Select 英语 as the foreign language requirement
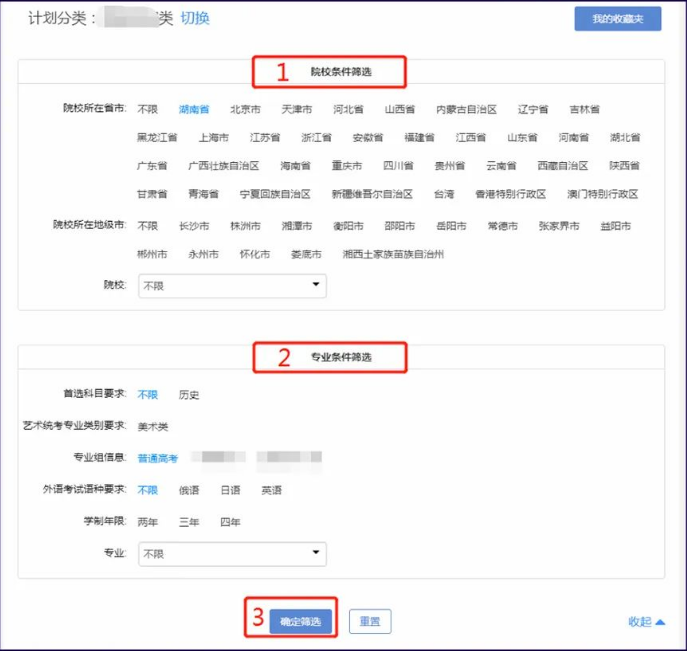 tap(271, 490)
